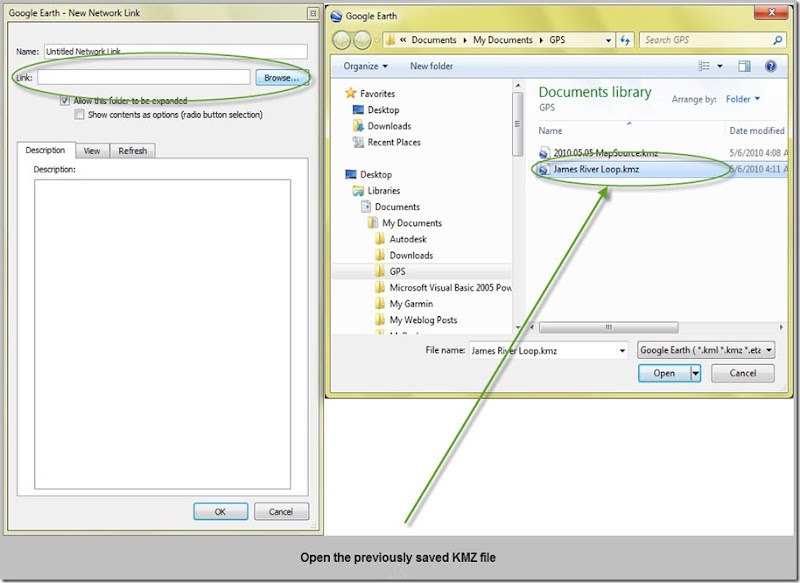Click the blue Help icon
Screen dimensions: 800x583
click(x=770, y=66)
